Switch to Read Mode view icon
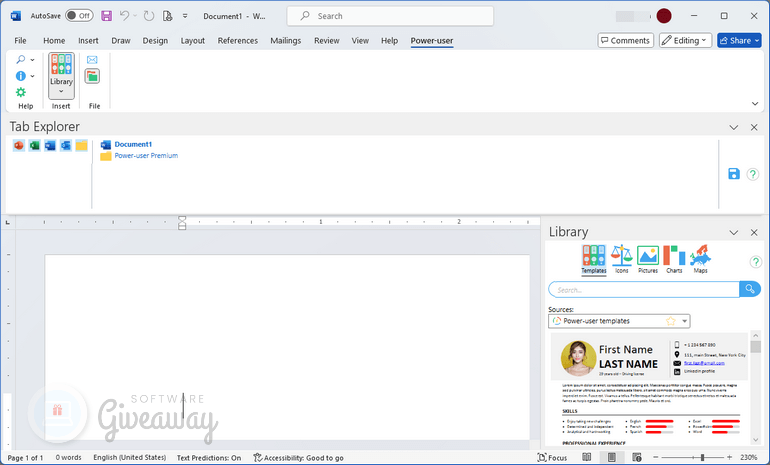This screenshot has height=465, width=770. click(x=586, y=458)
